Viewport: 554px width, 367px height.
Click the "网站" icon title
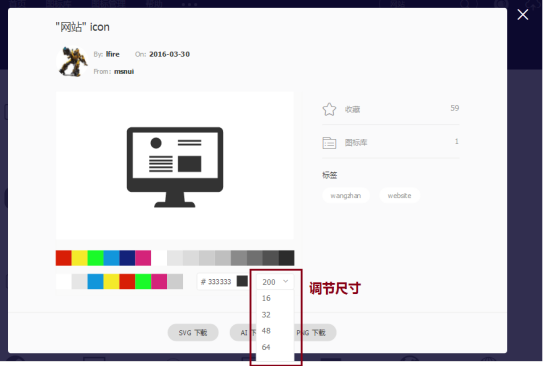point(83,27)
